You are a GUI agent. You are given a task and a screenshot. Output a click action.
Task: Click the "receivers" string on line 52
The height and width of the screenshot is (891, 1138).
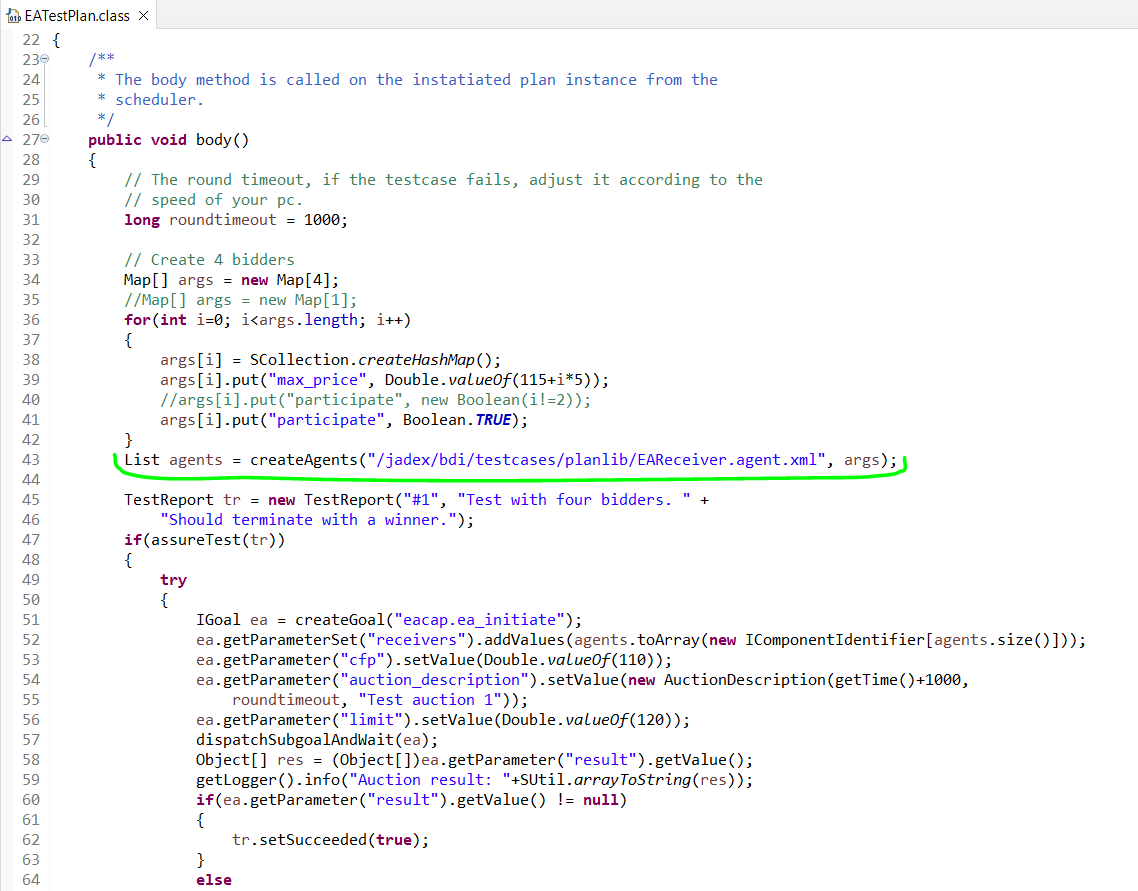click(416, 639)
